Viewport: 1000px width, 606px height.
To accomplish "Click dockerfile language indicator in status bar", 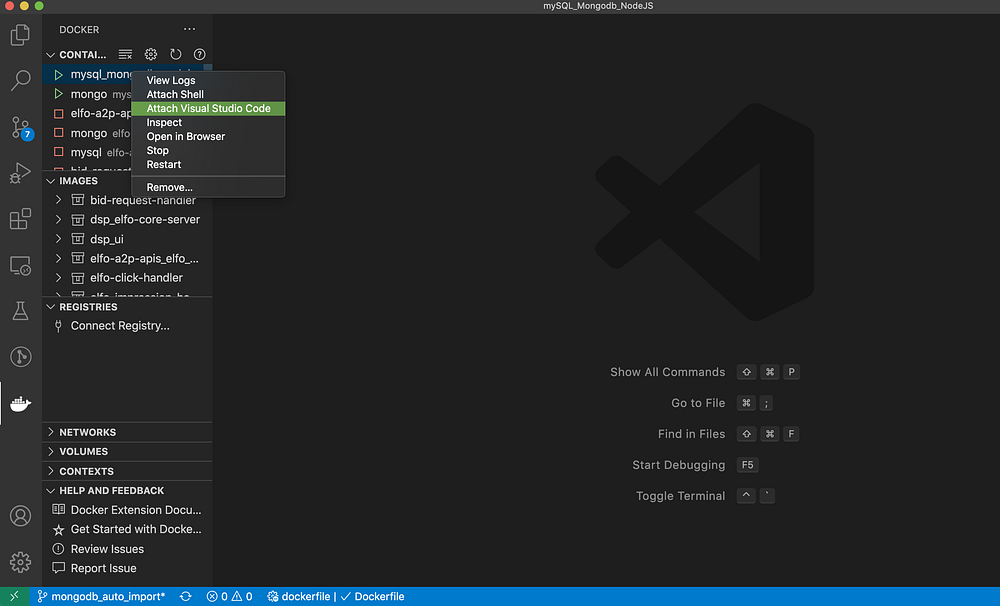I will (x=298, y=596).
